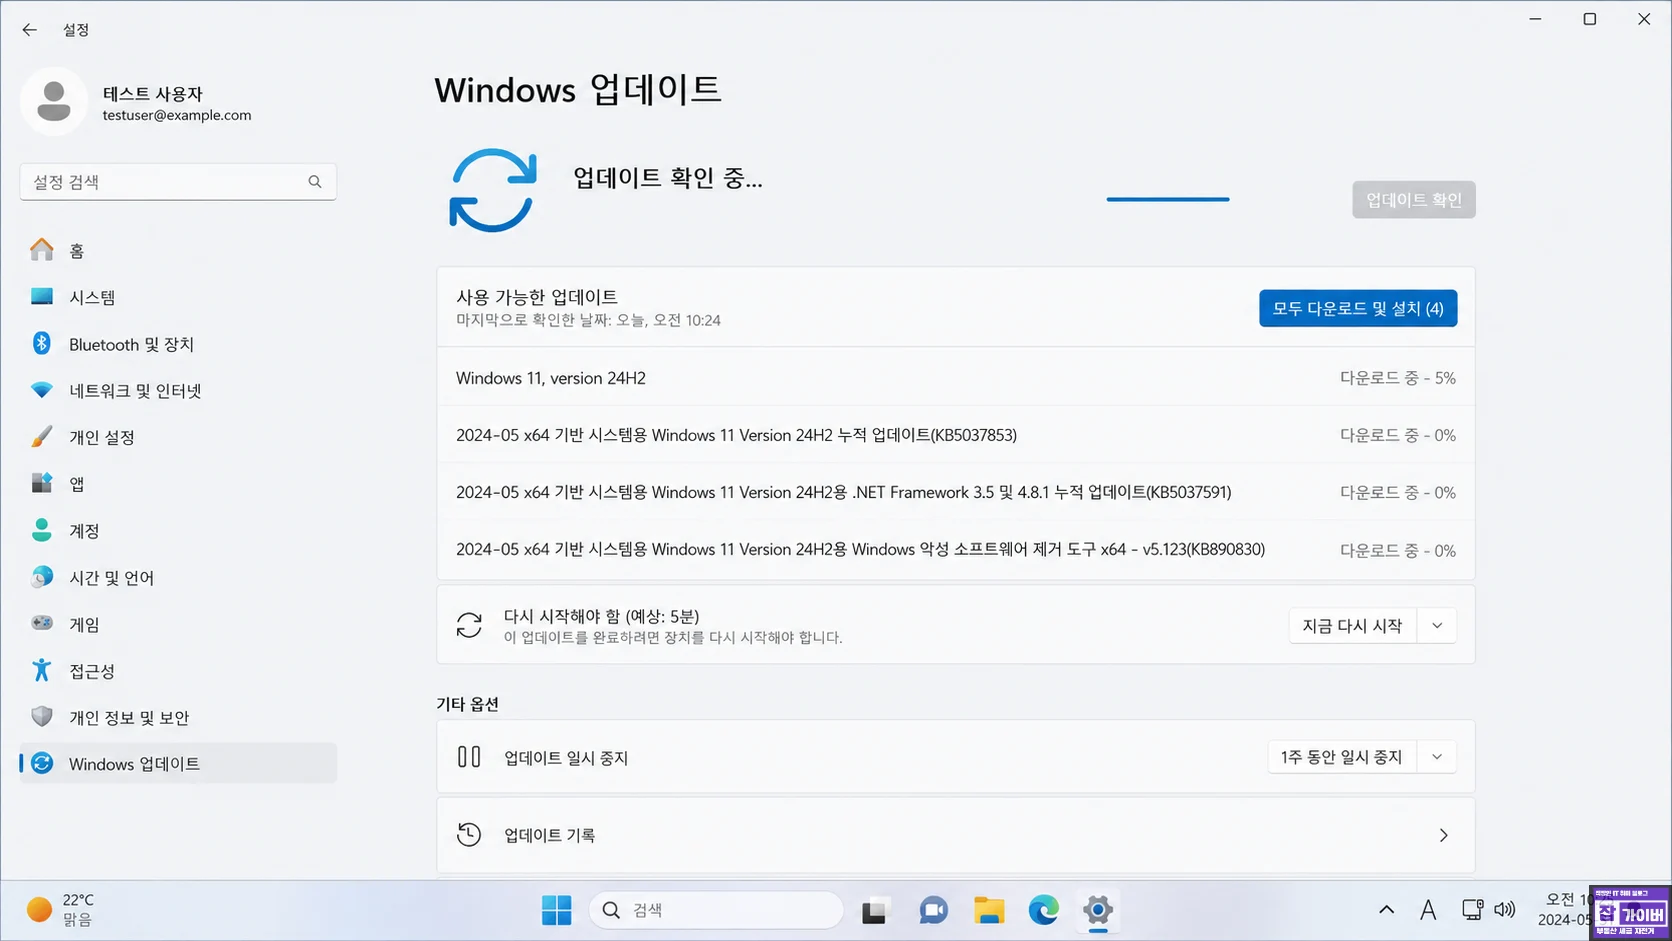
Task: Click the Windows 업데이트 page title
Action: click(x=578, y=90)
